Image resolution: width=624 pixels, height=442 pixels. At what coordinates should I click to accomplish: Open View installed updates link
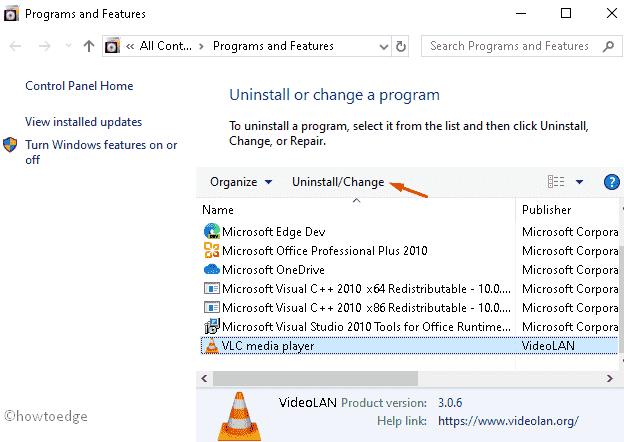[83, 122]
